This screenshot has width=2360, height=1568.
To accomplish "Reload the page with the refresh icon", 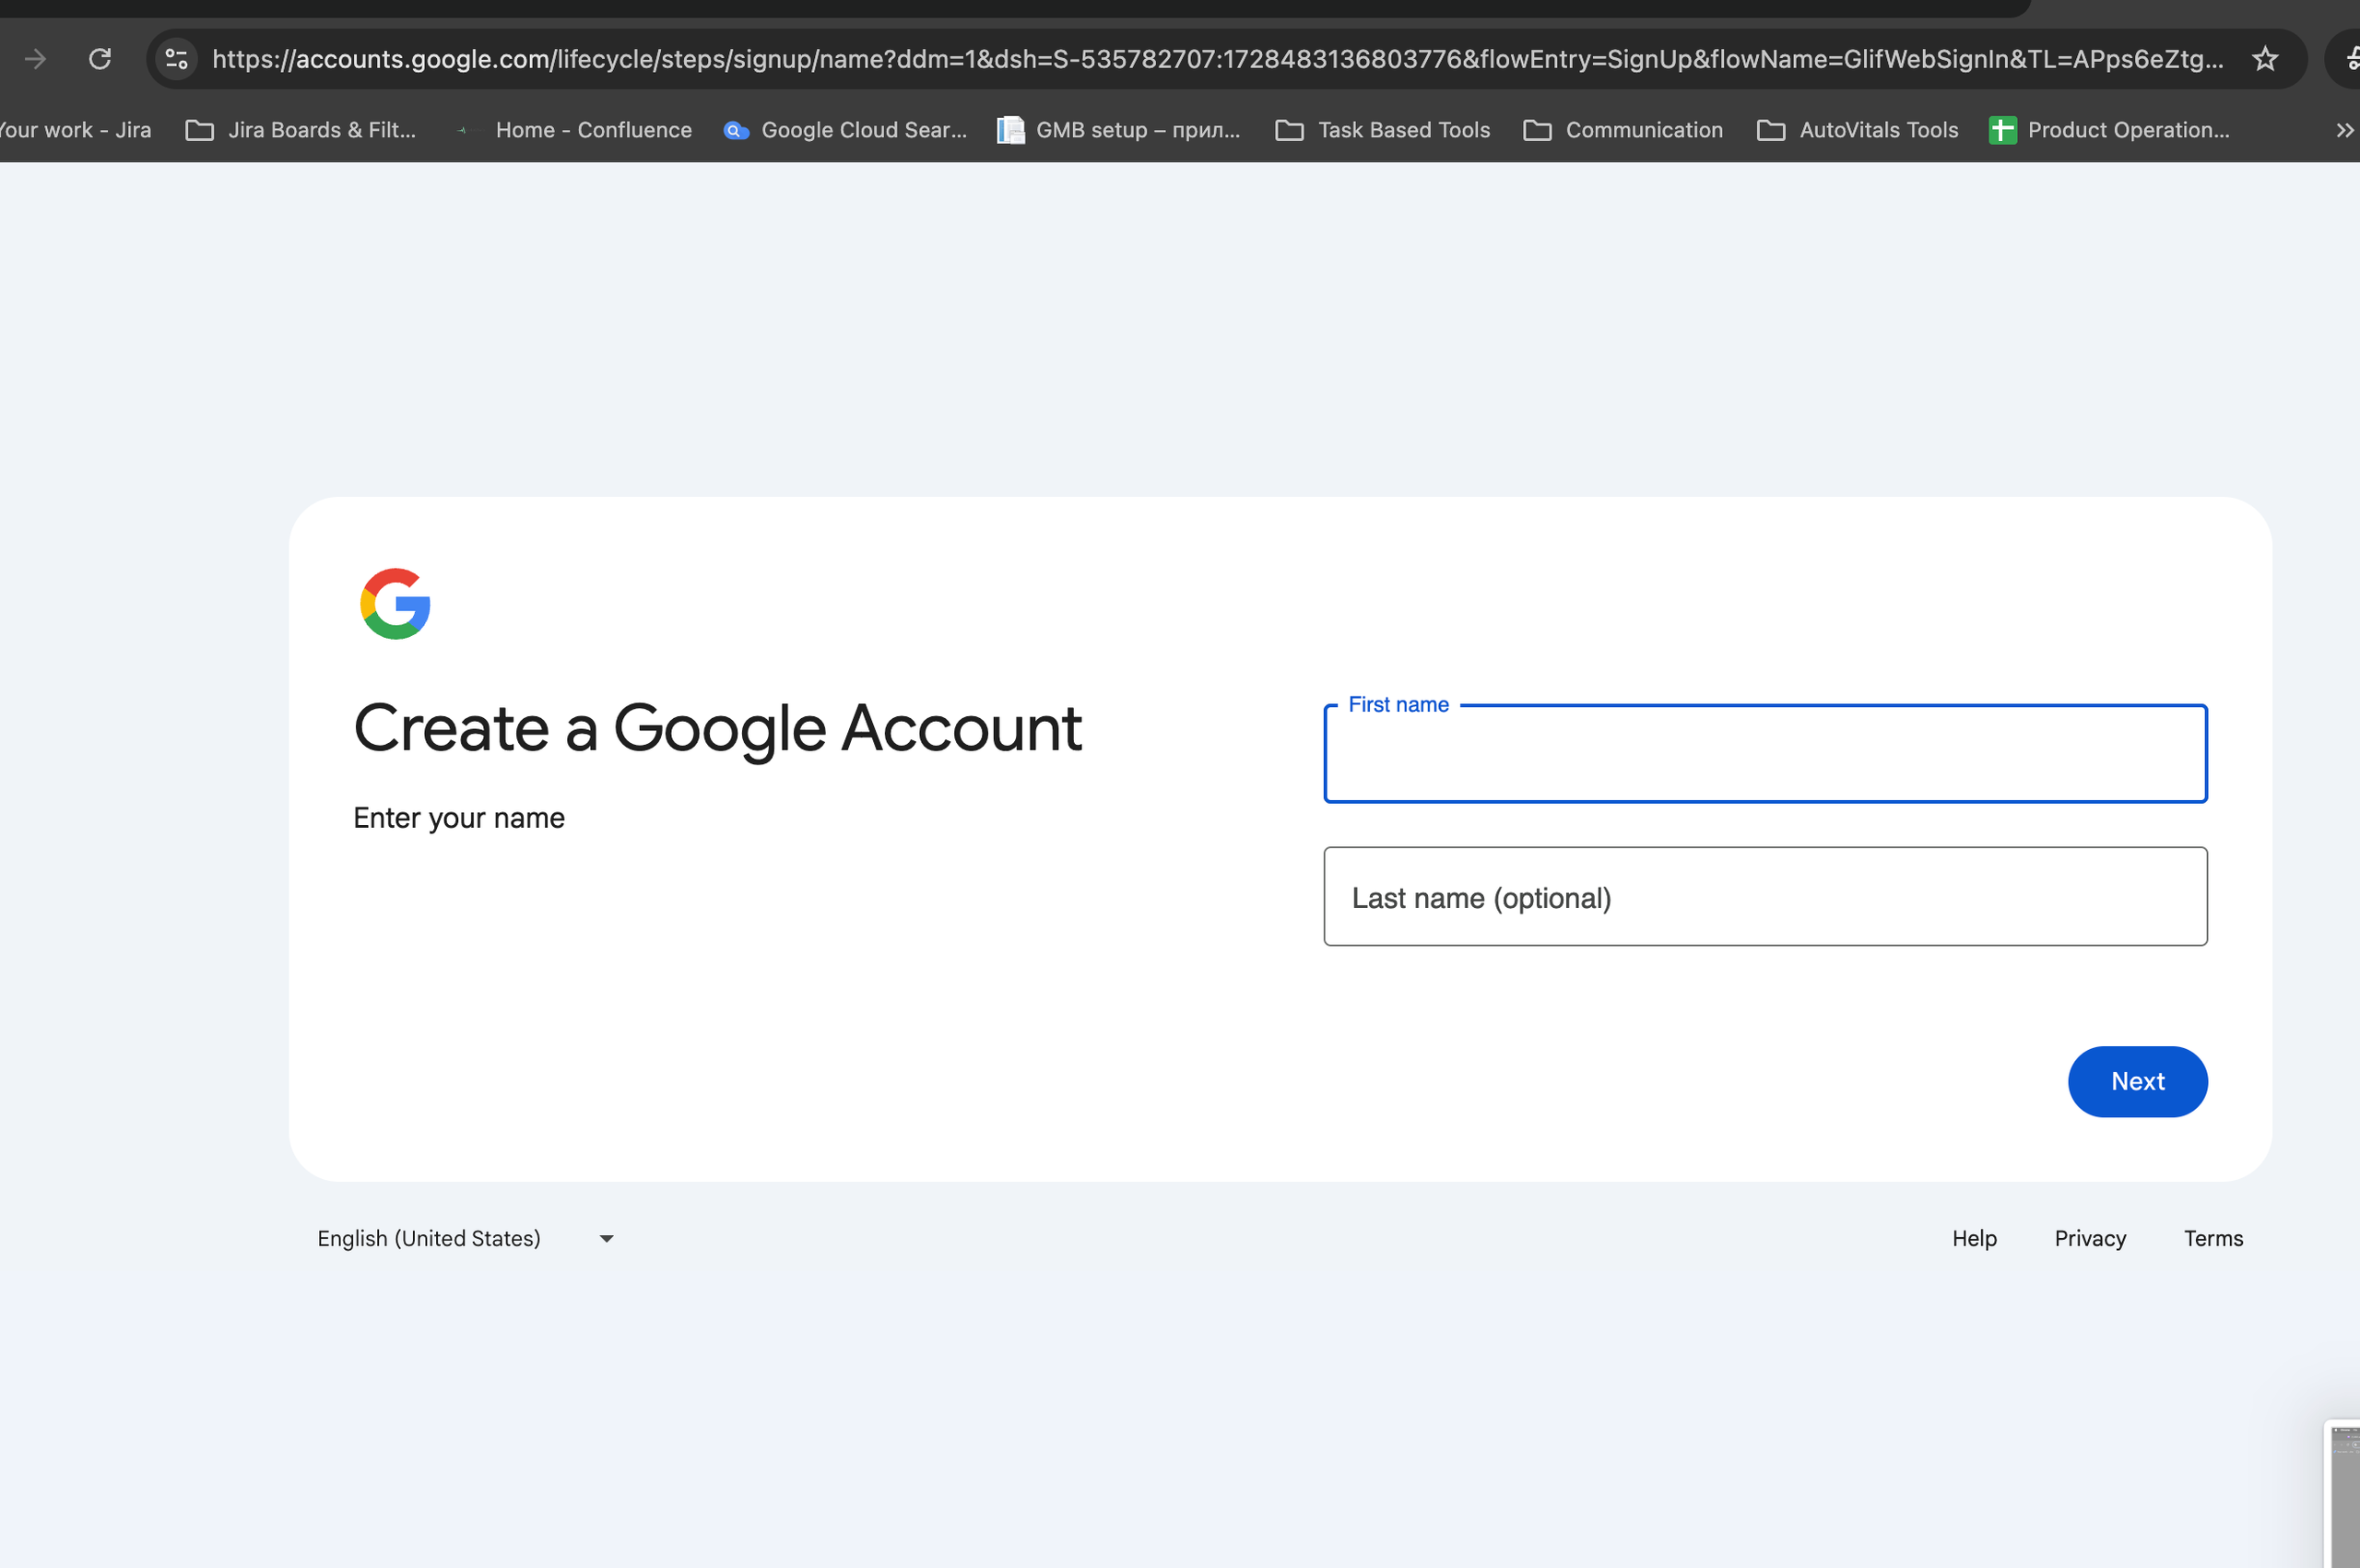I will (100, 59).
